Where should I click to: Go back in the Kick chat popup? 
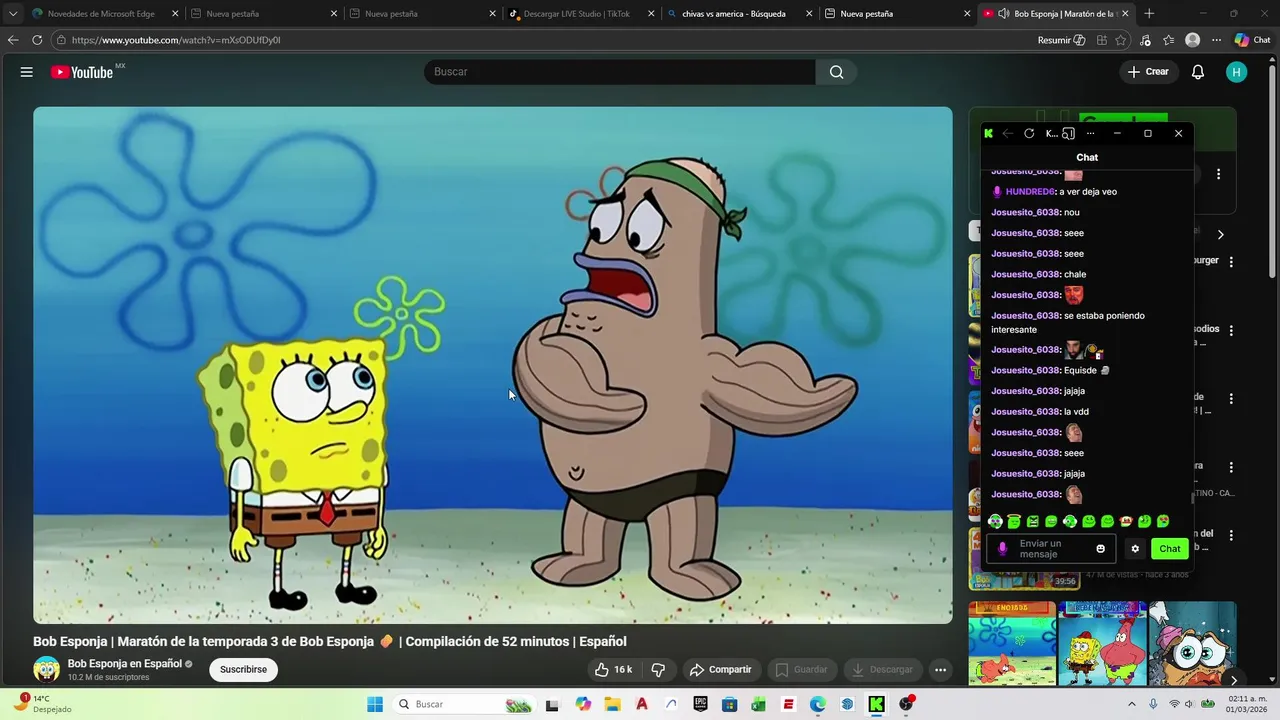[1008, 134]
